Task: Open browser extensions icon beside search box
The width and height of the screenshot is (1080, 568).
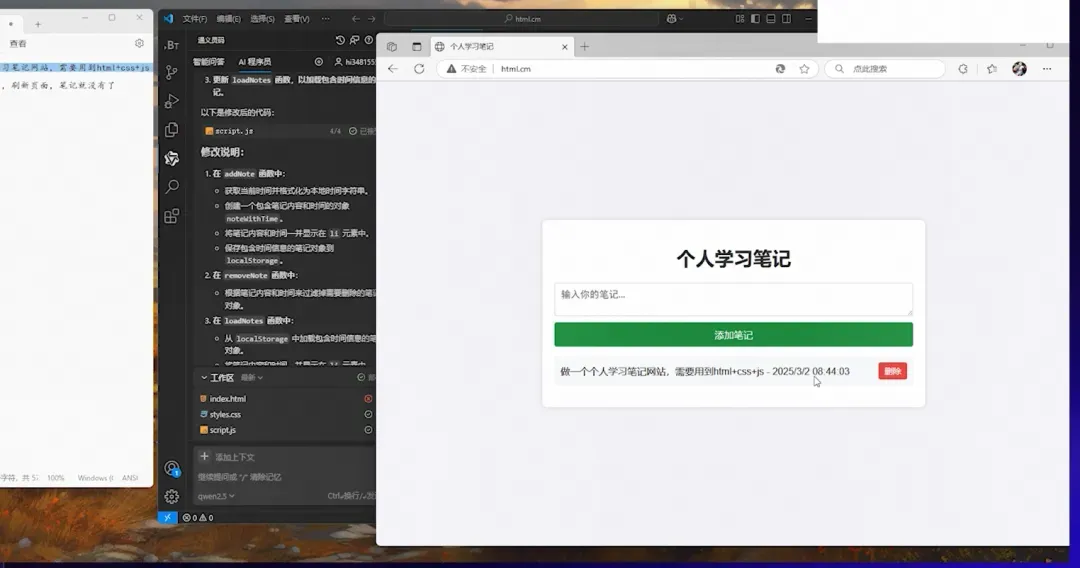Action: [x=963, y=69]
